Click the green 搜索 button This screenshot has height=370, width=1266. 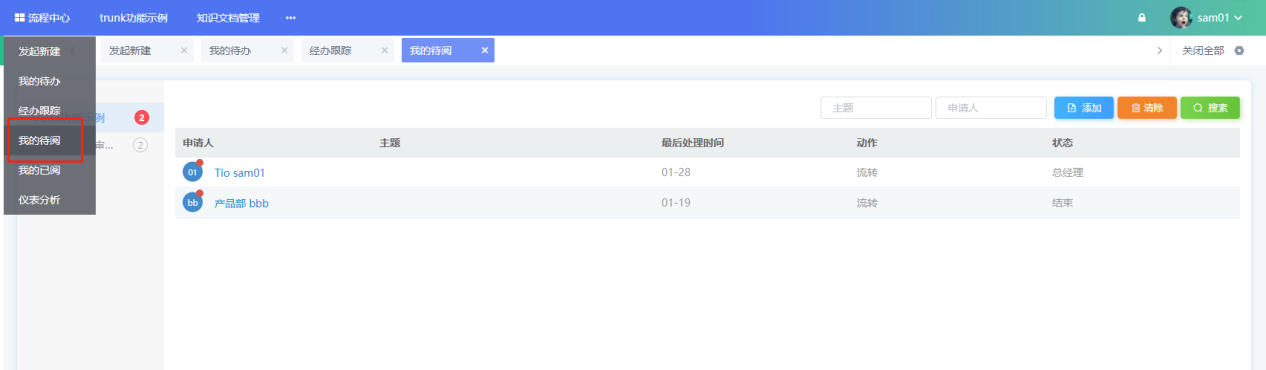[1210, 107]
